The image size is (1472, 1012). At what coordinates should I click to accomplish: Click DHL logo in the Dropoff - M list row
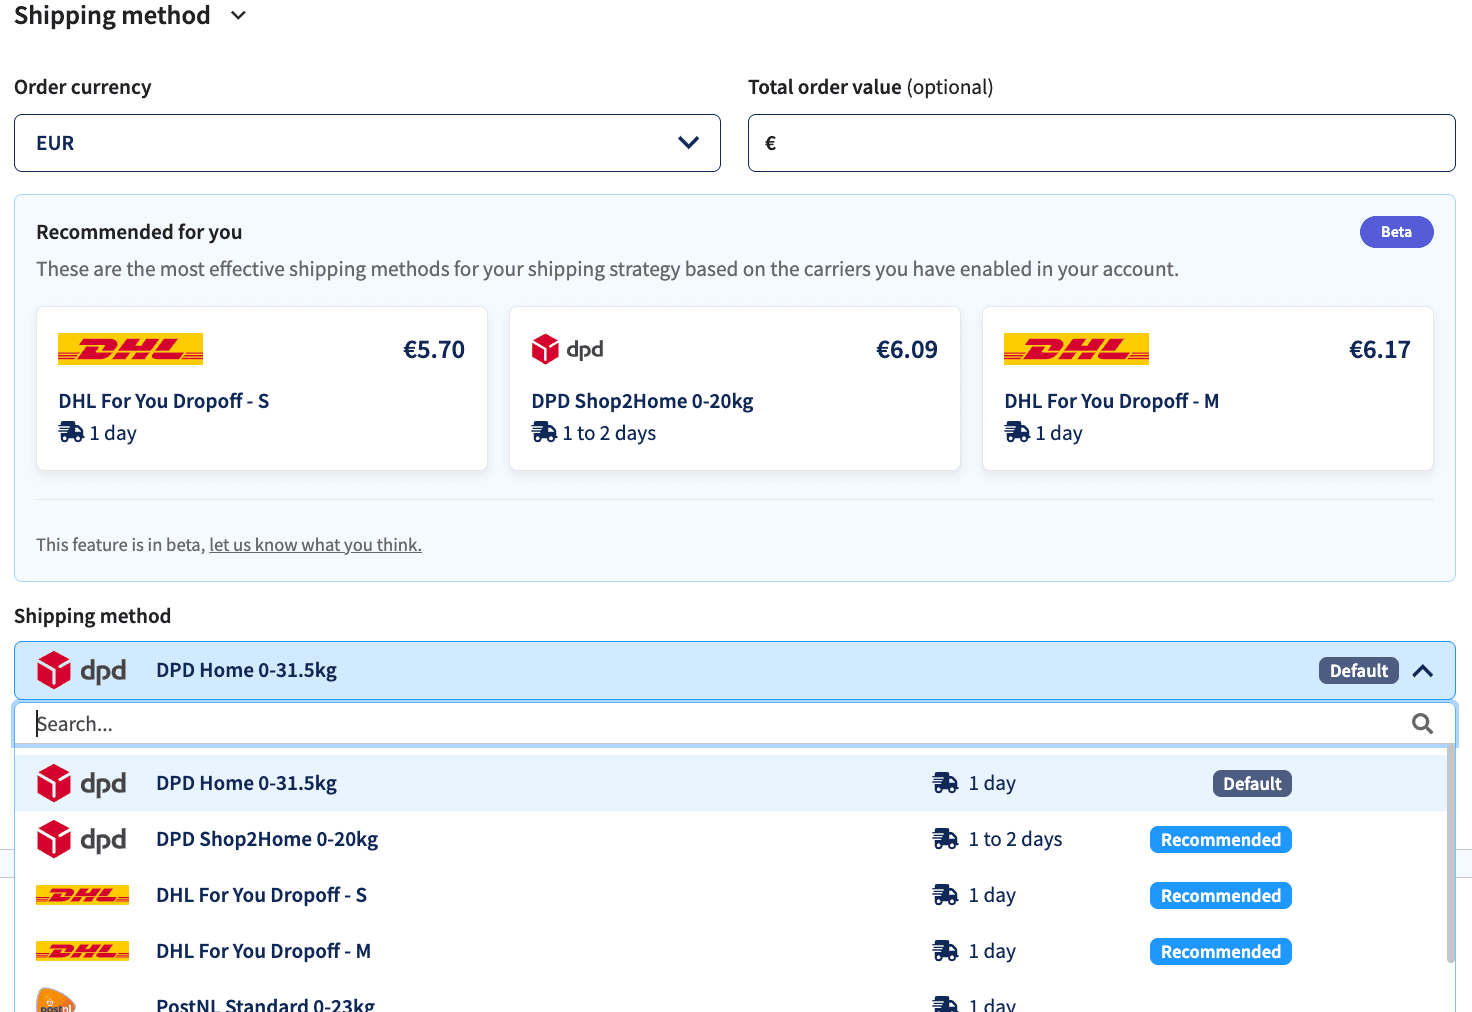83,951
